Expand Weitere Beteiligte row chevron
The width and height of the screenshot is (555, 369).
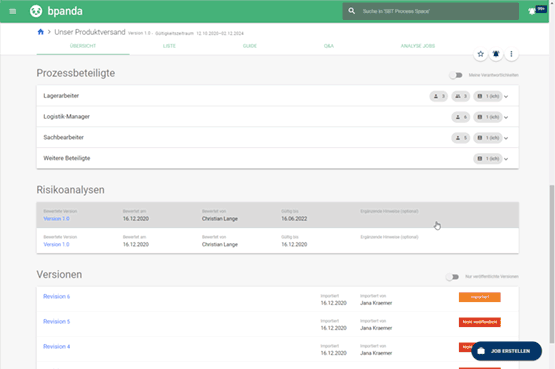click(x=506, y=159)
